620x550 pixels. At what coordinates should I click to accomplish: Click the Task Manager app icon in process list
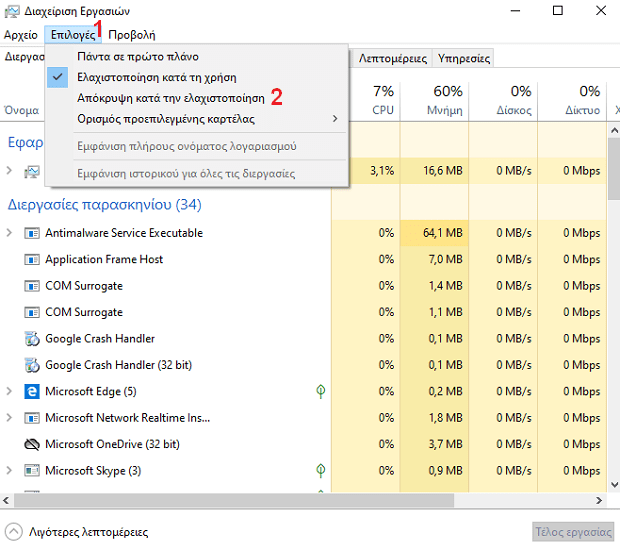pos(32,172)
